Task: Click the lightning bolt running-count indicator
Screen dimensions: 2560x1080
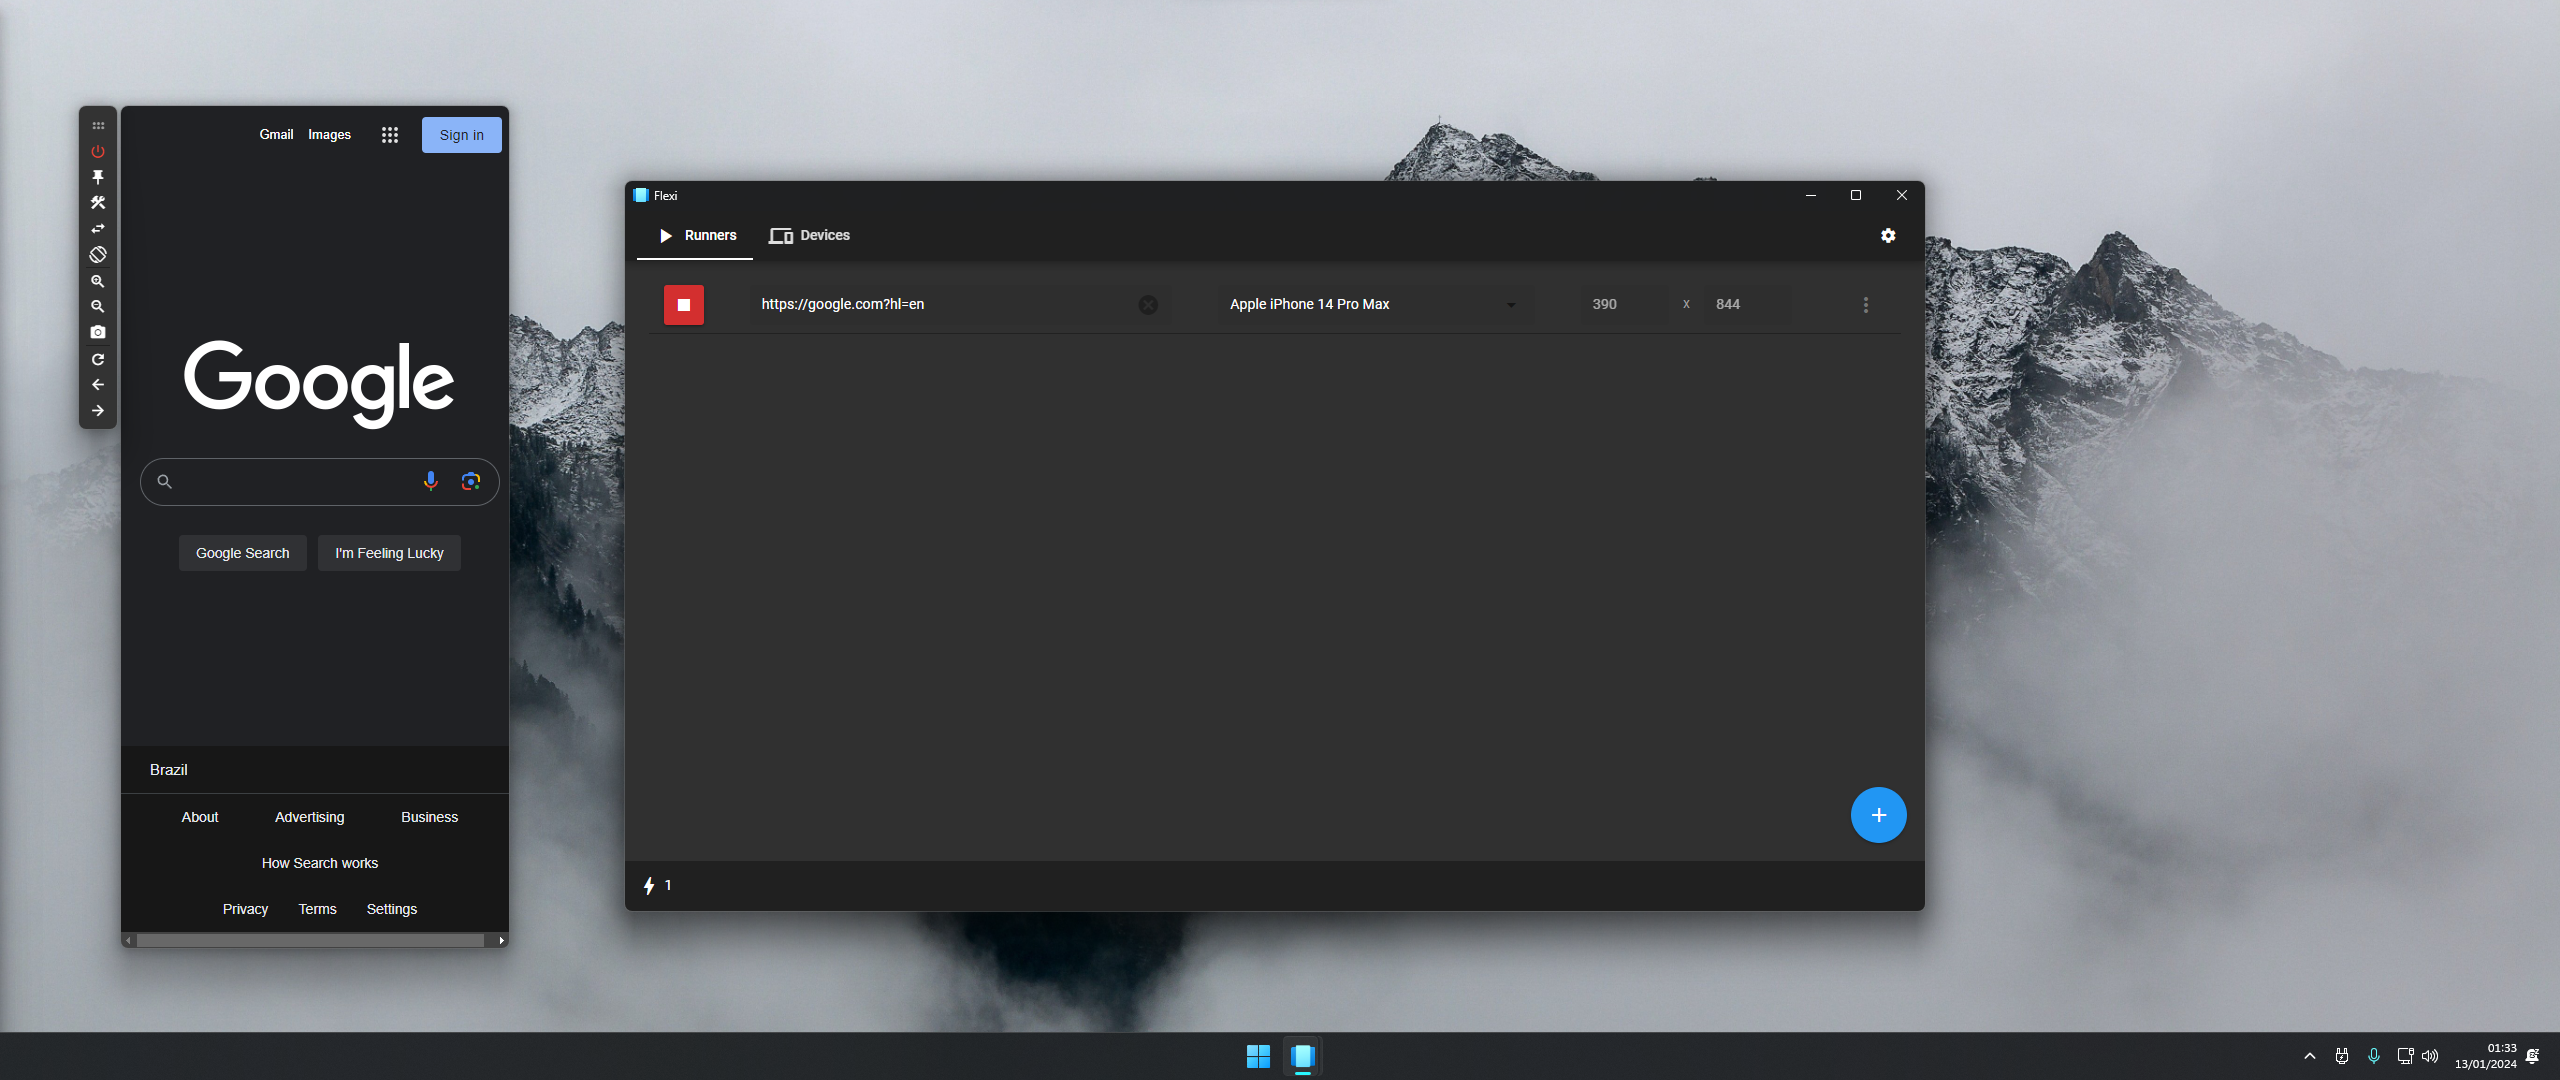Action: (657, 886)
